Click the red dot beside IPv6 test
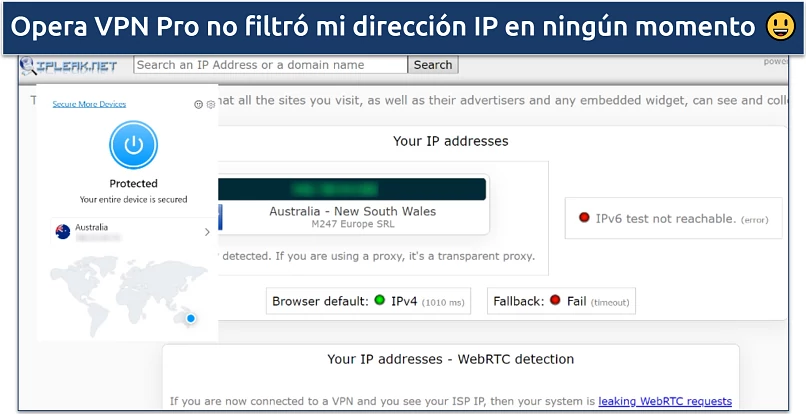This screenshot has height=414, width=806. [584, 218]
